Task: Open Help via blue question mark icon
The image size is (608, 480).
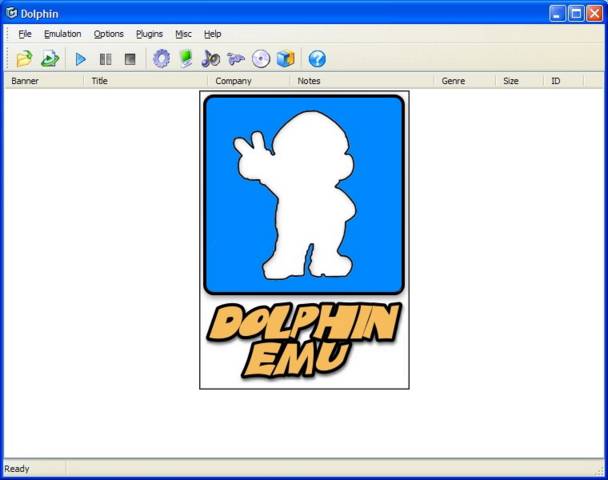Action: tap(317, 59)
